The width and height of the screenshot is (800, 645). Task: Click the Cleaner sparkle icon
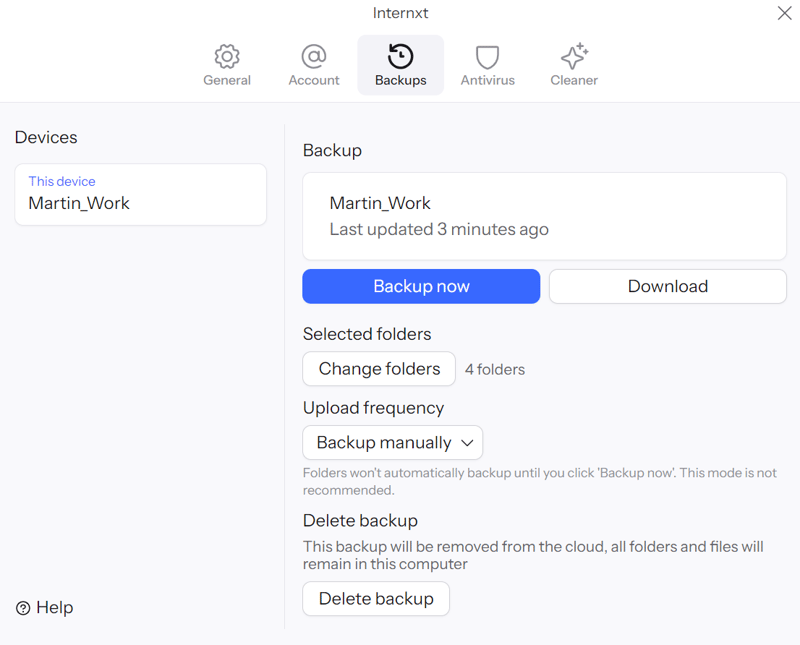574,56
